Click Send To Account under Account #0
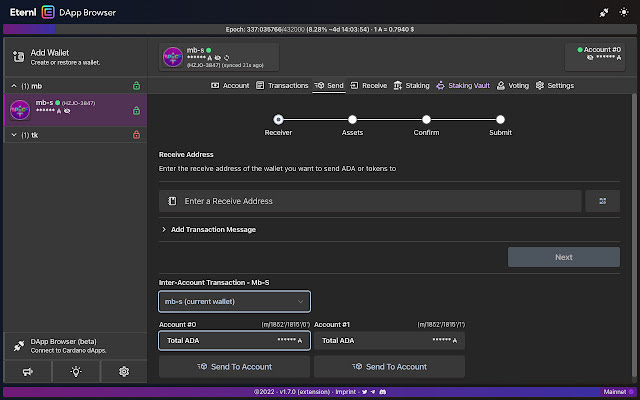Screen dimensions: 640x400 (234, 367)
